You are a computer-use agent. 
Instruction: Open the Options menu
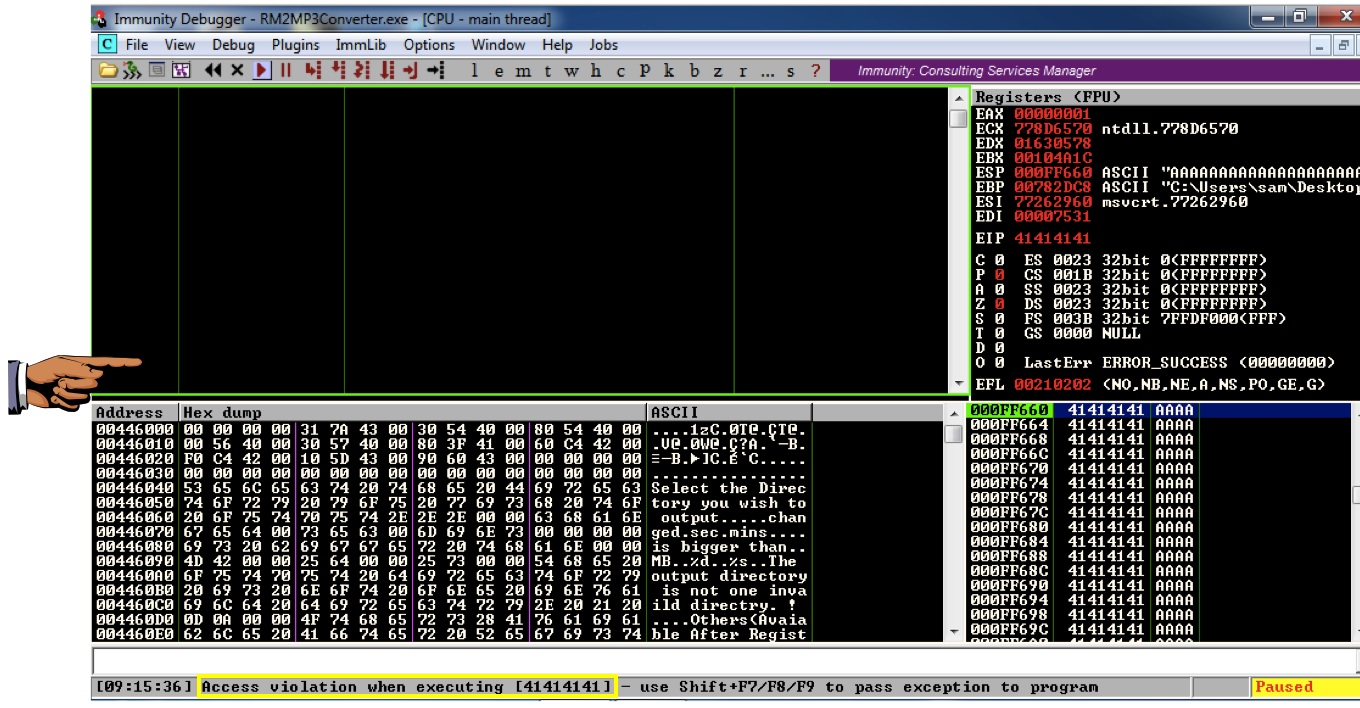429,45
